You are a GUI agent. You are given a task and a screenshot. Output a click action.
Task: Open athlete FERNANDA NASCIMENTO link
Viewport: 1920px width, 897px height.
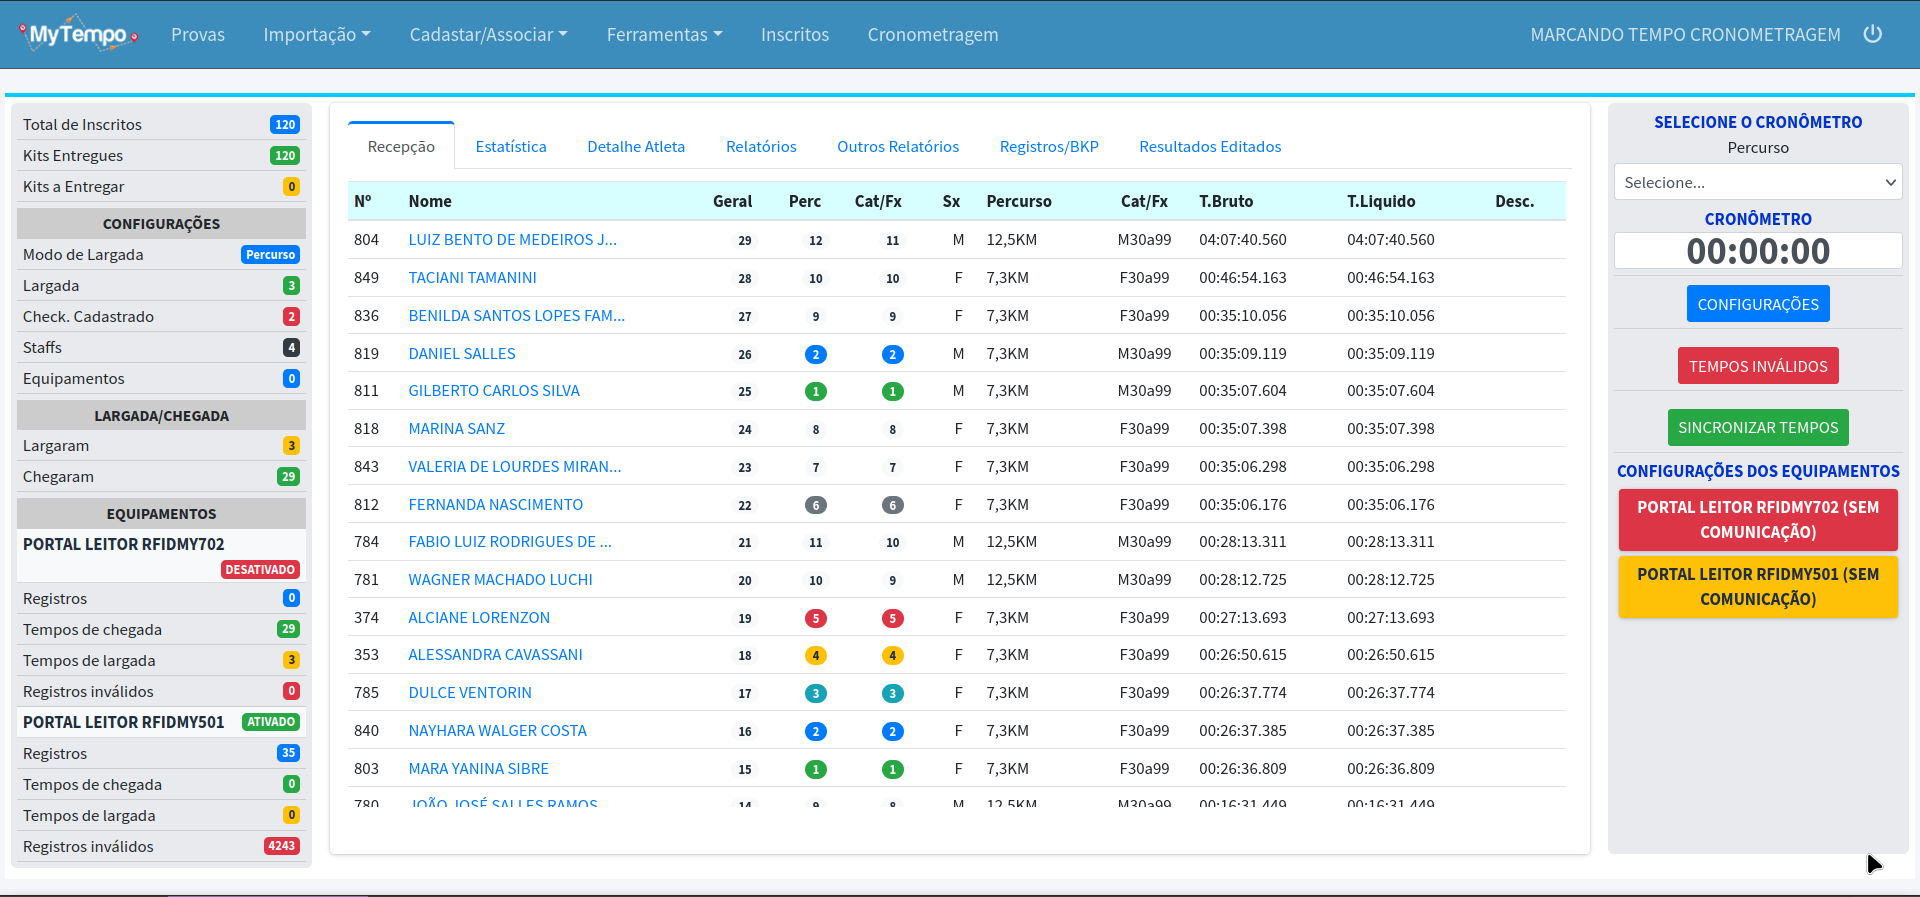click(x=495, y=505)
